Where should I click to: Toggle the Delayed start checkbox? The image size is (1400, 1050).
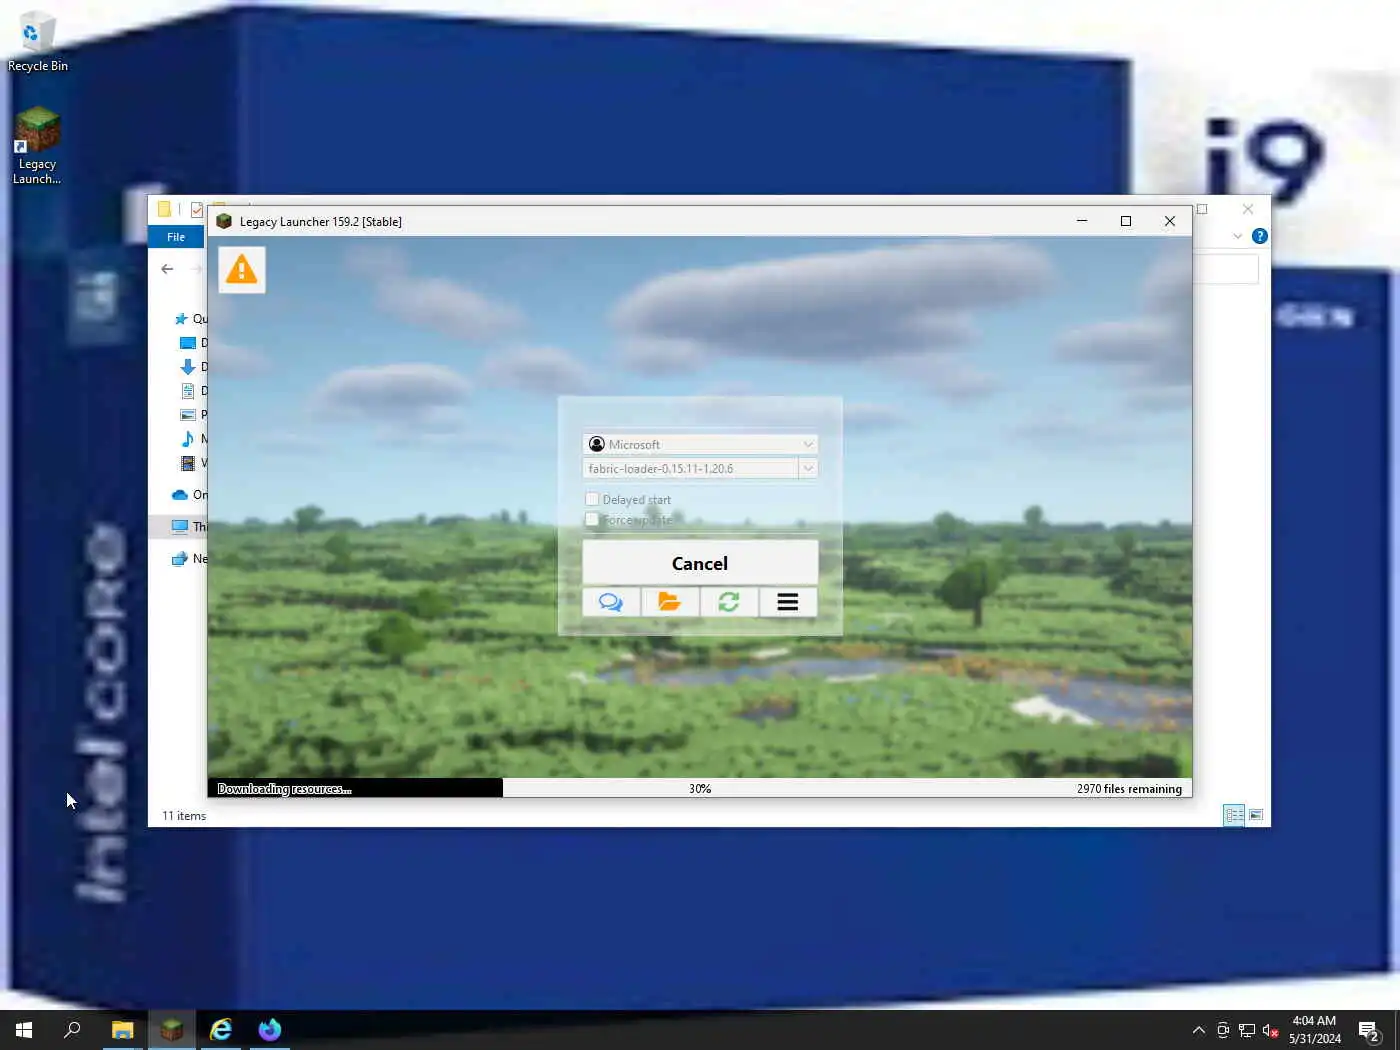(x=592, y=499)
